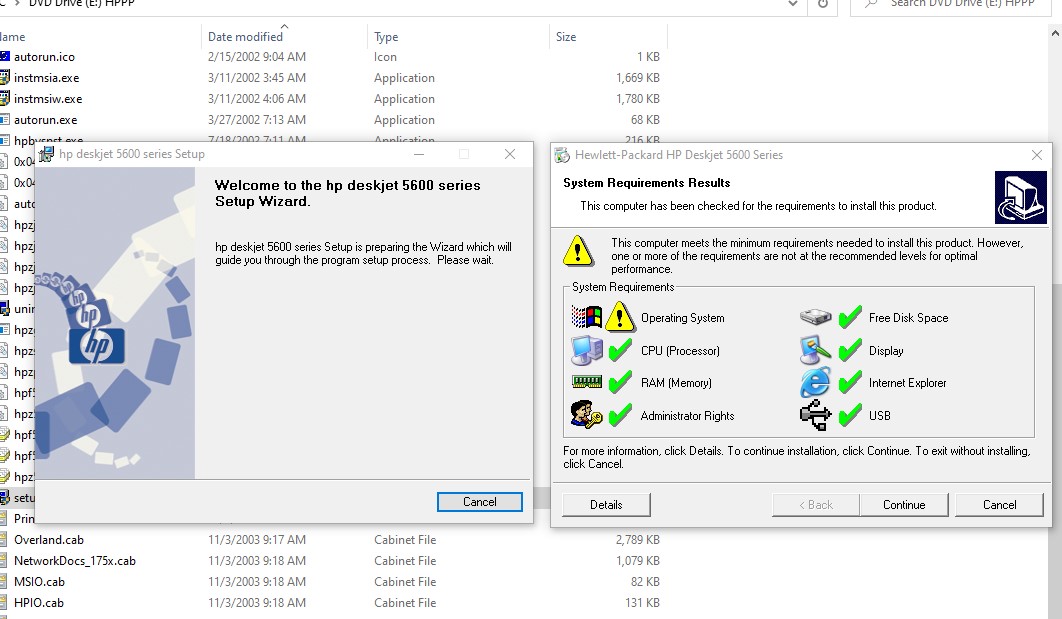The width and height of the screenshot is (1062, 619).
Task: Click the Free Disk Space drive icon
Action: pyautogui.click(x=815, y=317)
